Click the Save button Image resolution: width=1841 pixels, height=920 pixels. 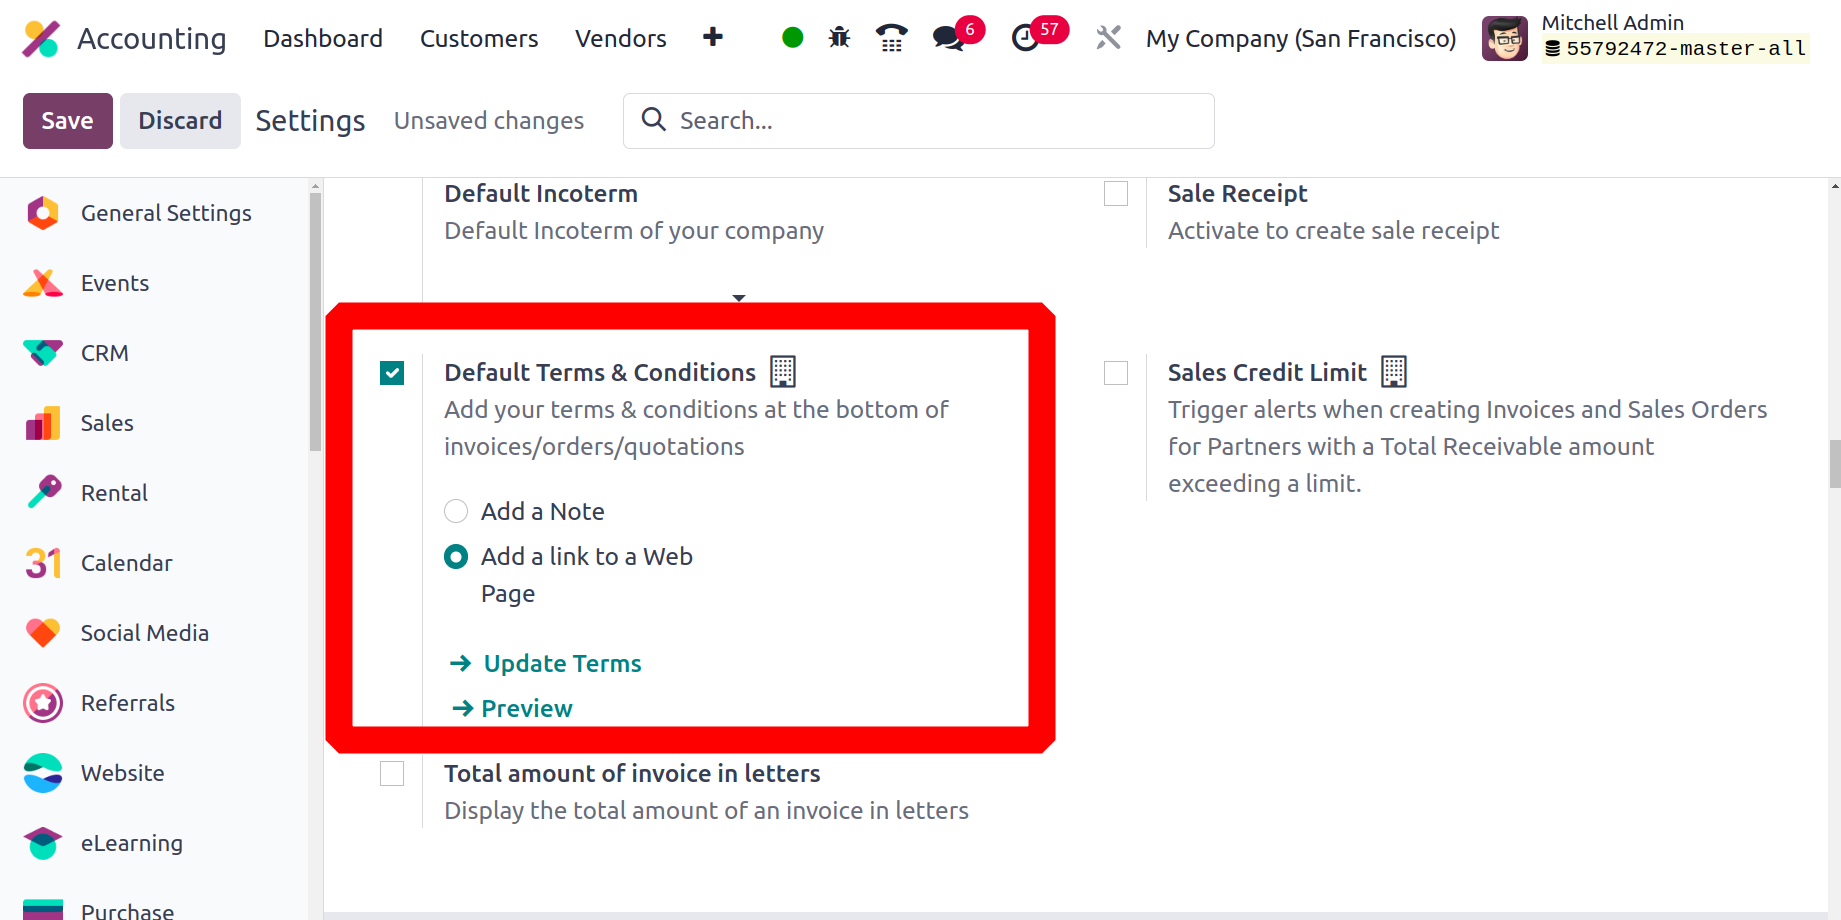(x=68, y=121)
